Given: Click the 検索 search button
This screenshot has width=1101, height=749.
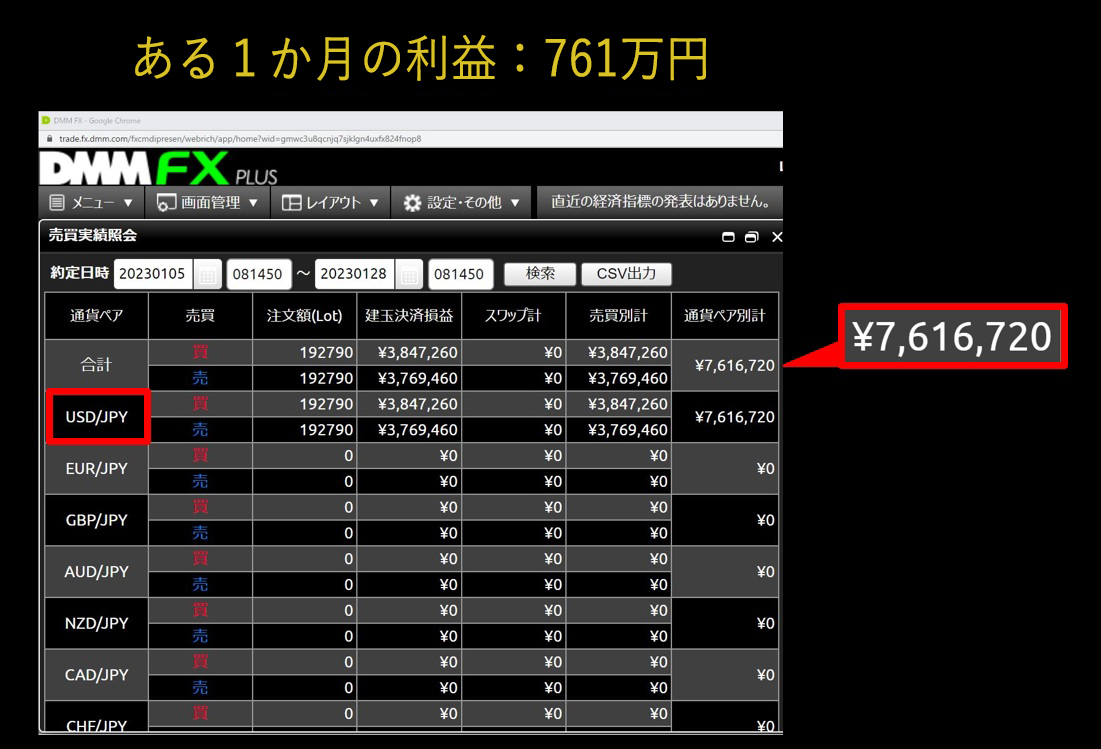Looking at the screenshot, I should [x=540, y=274].
